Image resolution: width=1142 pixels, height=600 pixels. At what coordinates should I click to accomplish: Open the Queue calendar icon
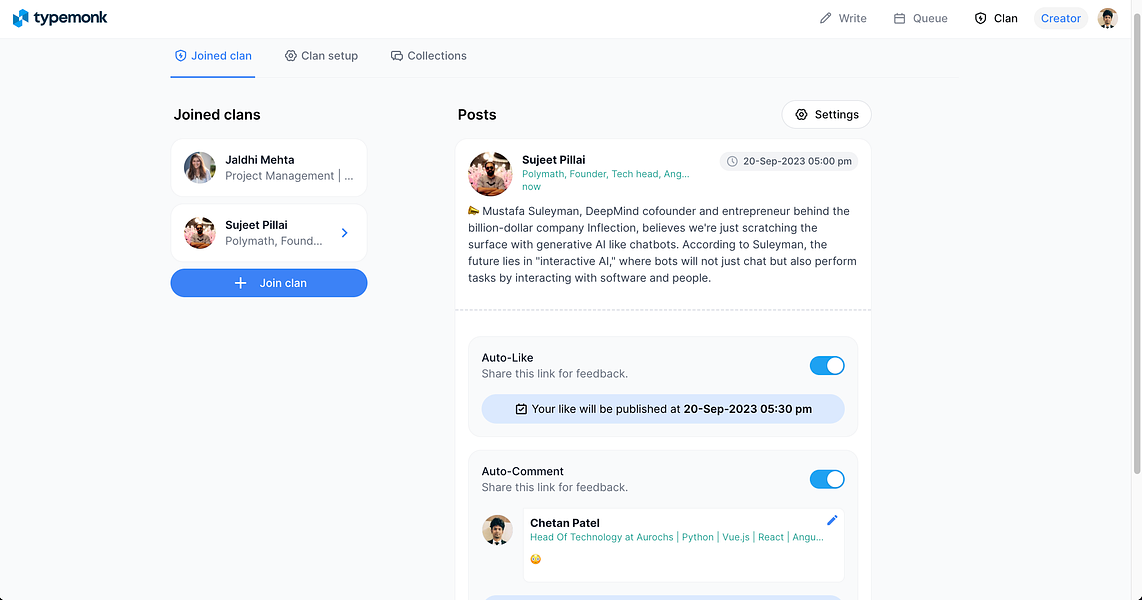[899, 18]
